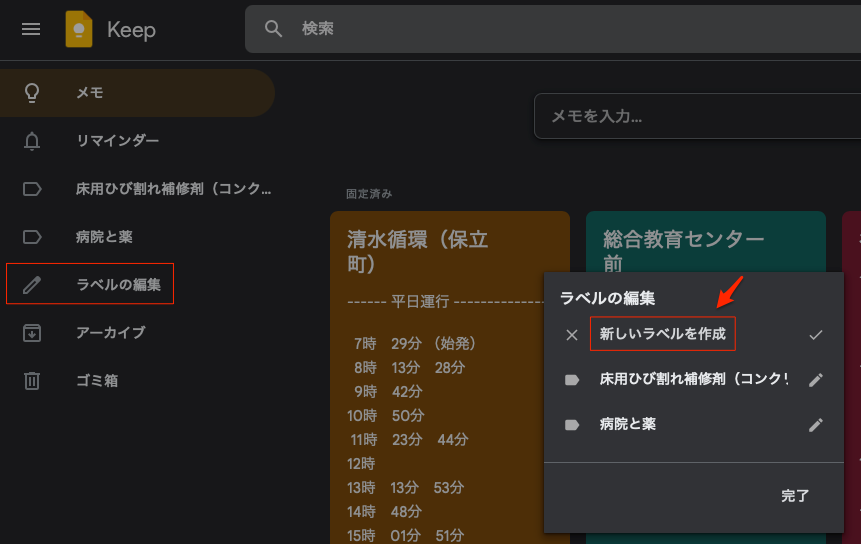
Task: Click label icon beside 床用ひび割れ補修剤 in dialog
Action: click(572, 380)
